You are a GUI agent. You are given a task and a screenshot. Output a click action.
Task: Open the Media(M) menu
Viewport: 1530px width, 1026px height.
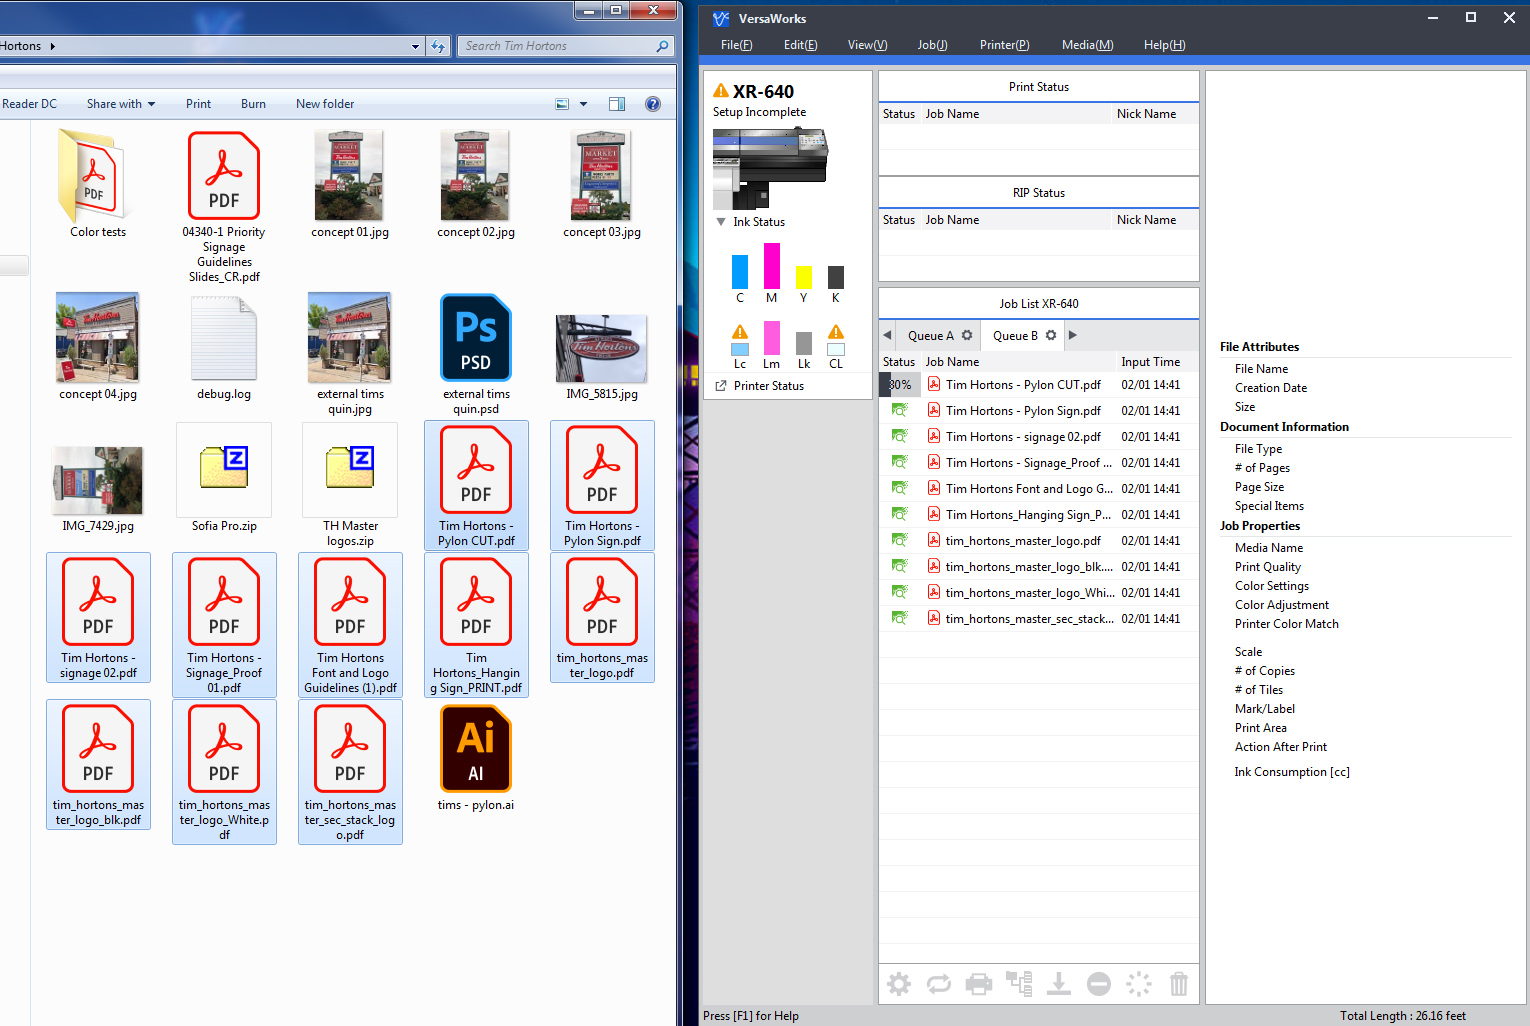point(1087,45)
